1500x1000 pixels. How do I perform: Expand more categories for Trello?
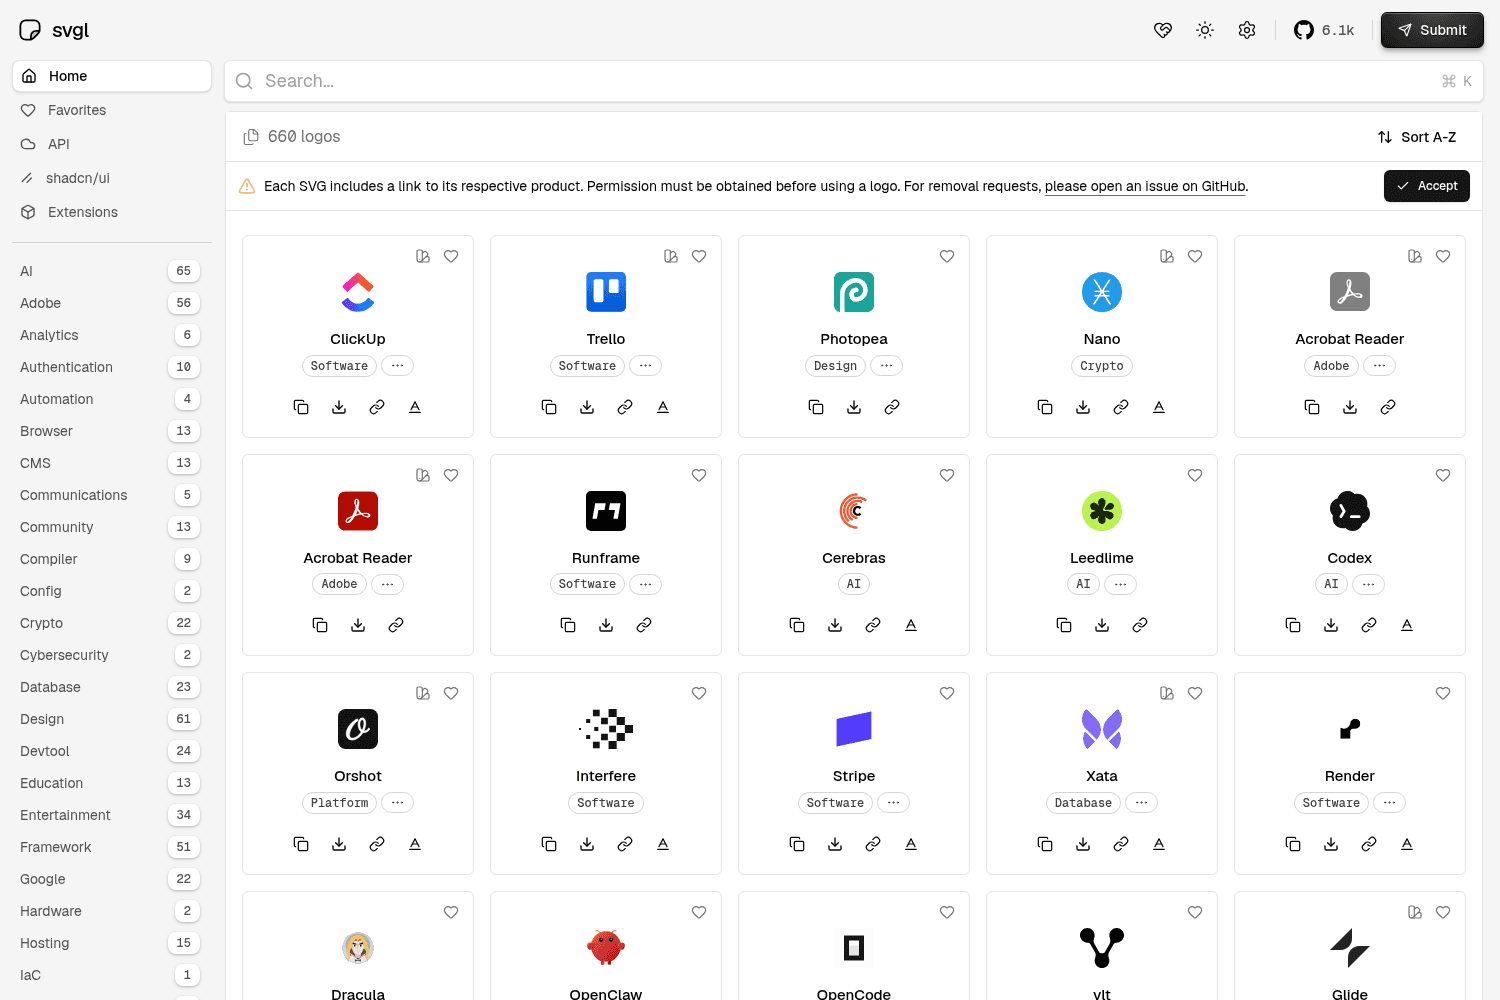(x=646, y=366)
